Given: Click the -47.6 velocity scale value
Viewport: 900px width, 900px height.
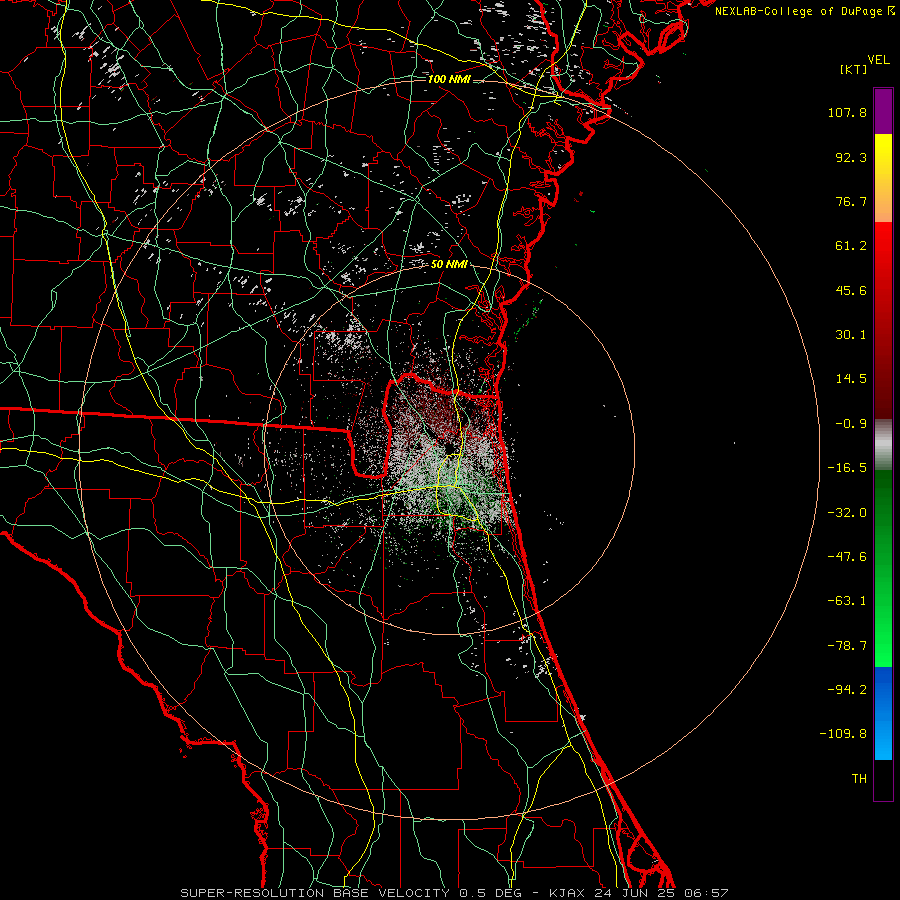Looking at the screenshot, I should tap(847, 557).
